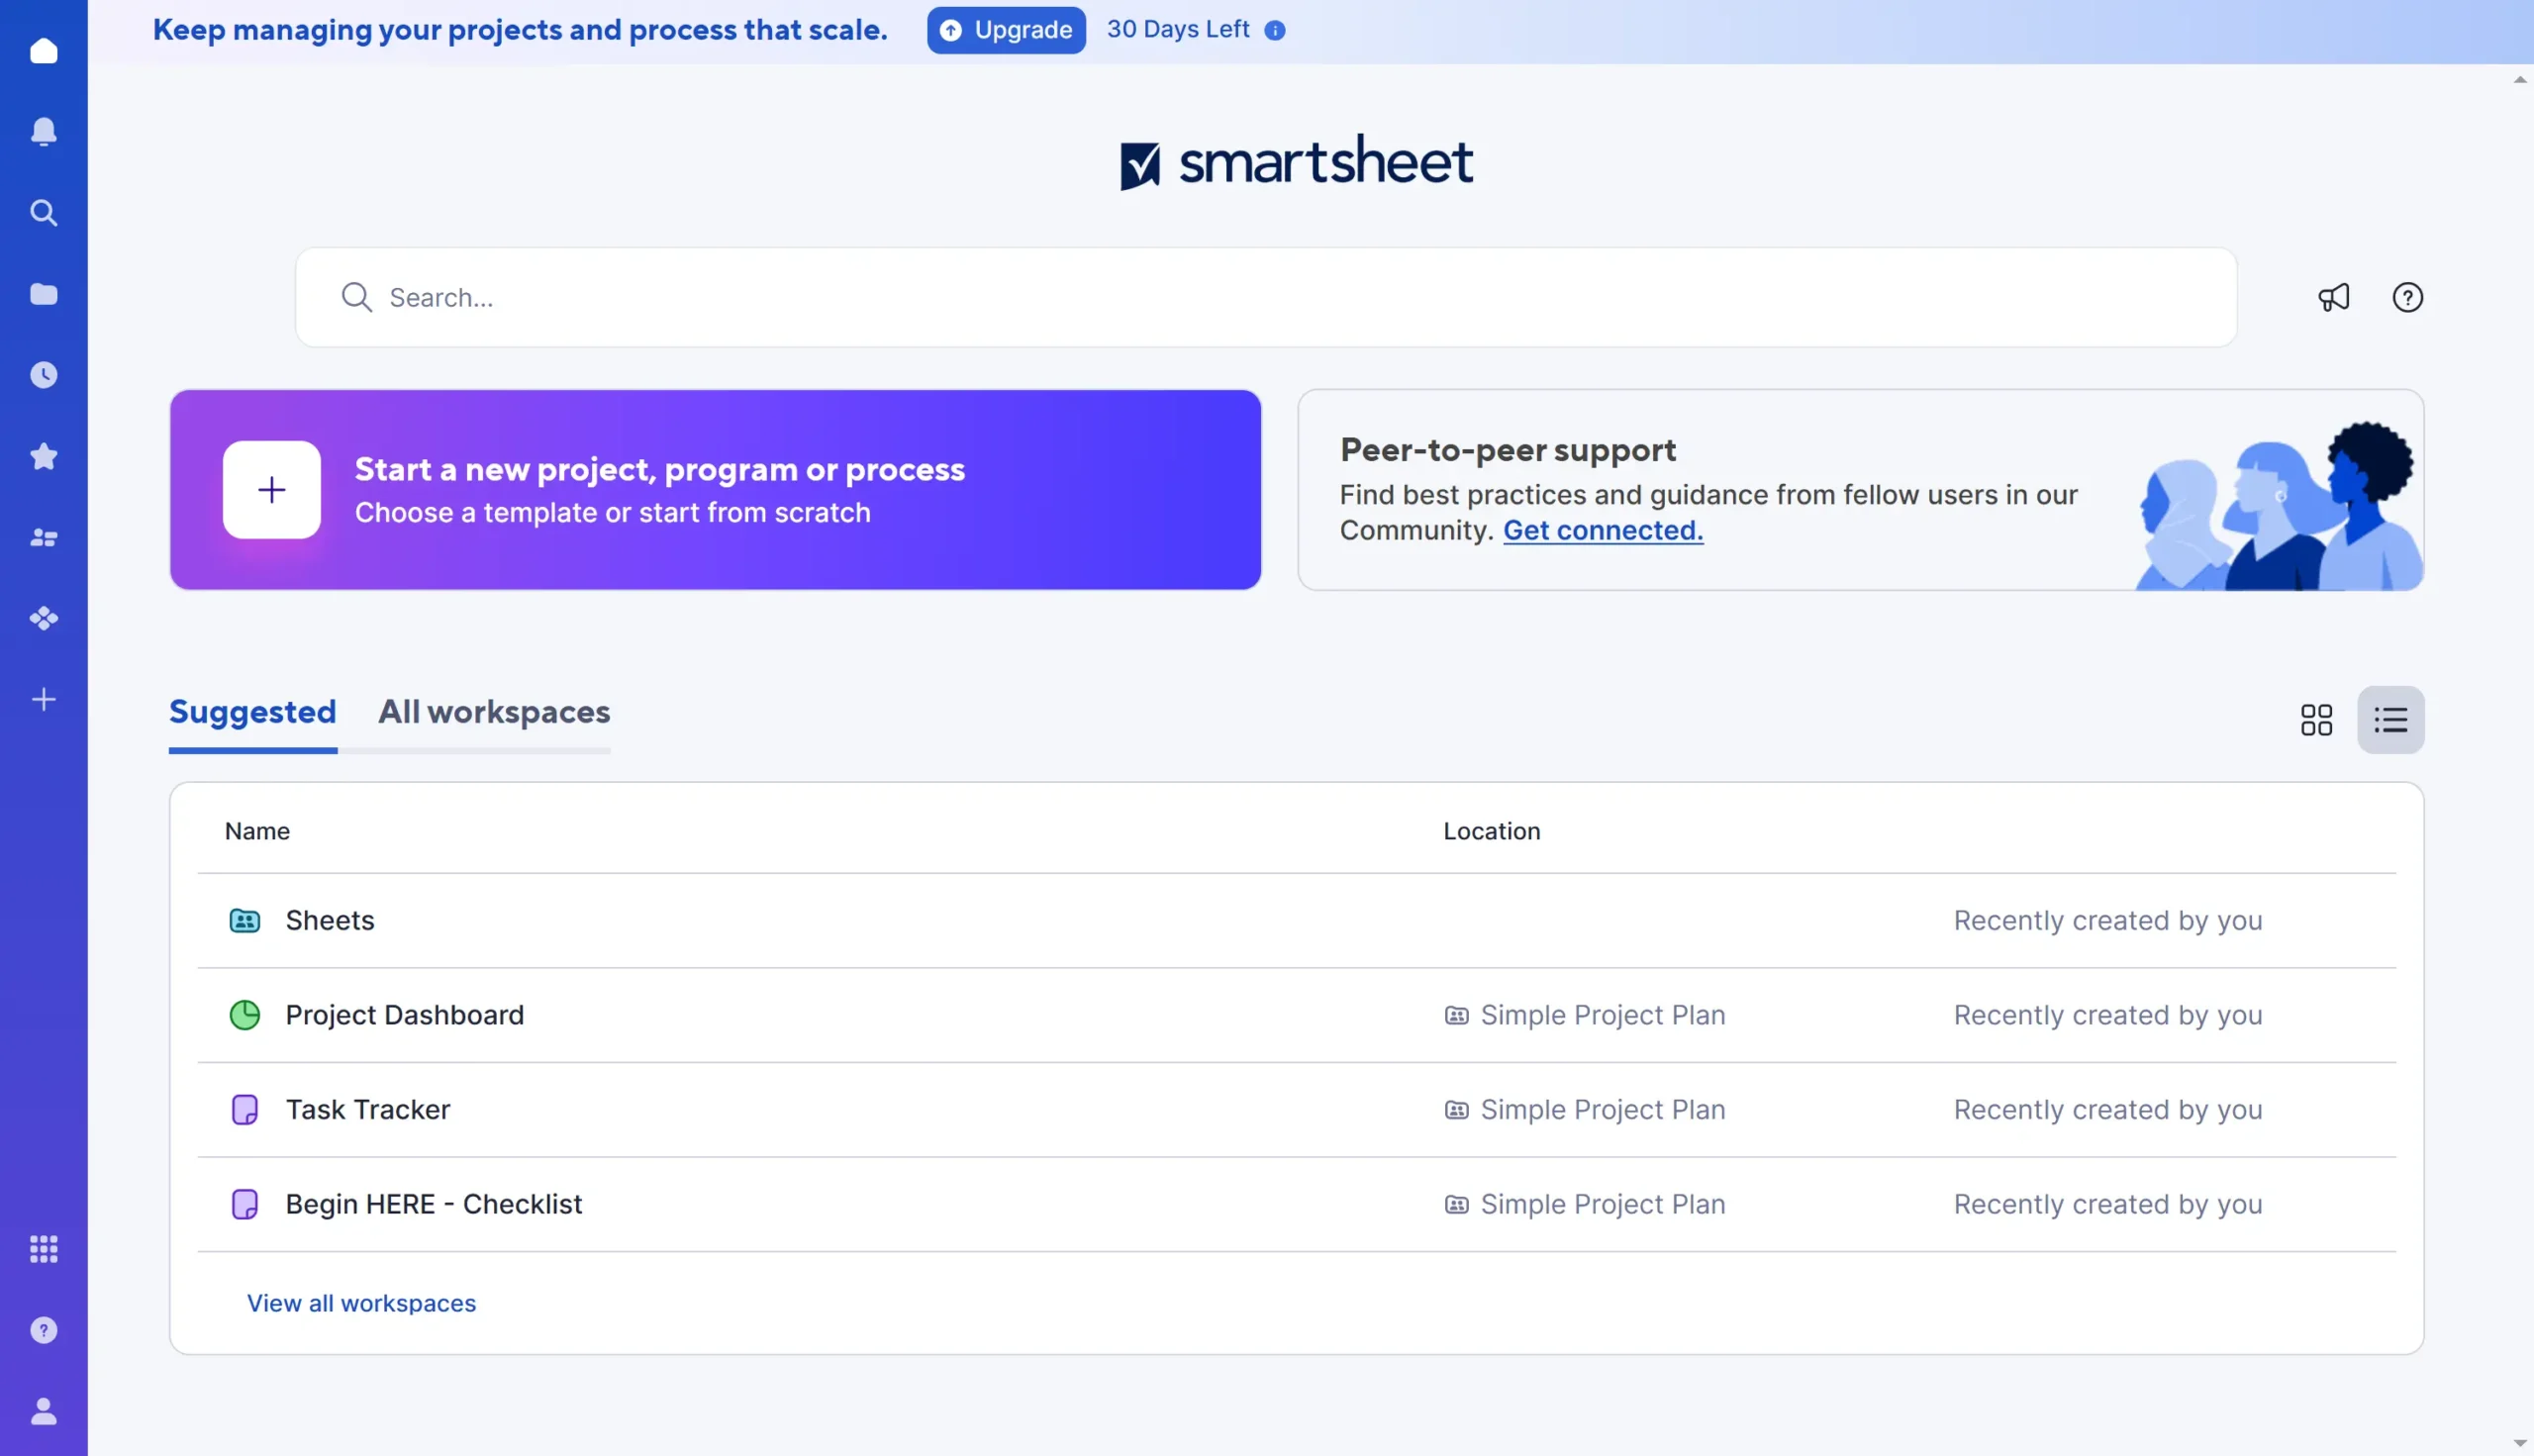This screenshot has width=2534, height=1456.
Task: Open the app launcher grid in sidebar
Action: click(44, 1248)
